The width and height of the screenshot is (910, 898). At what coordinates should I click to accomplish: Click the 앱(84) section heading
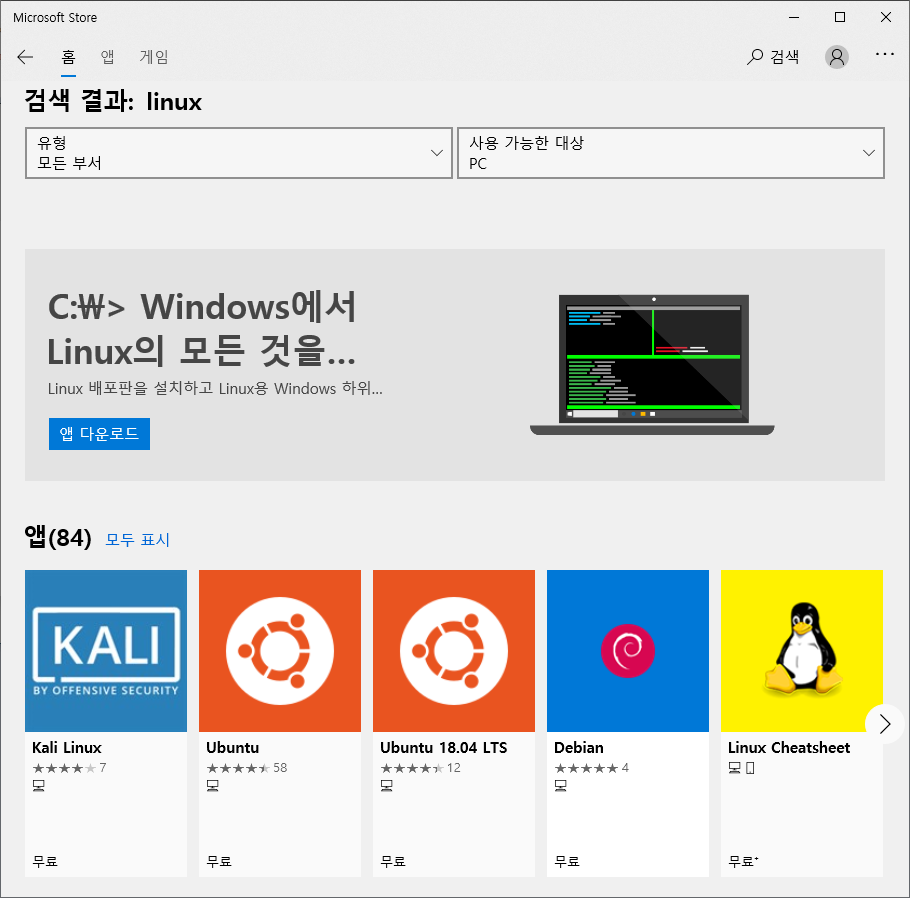(x=58, y=538)
